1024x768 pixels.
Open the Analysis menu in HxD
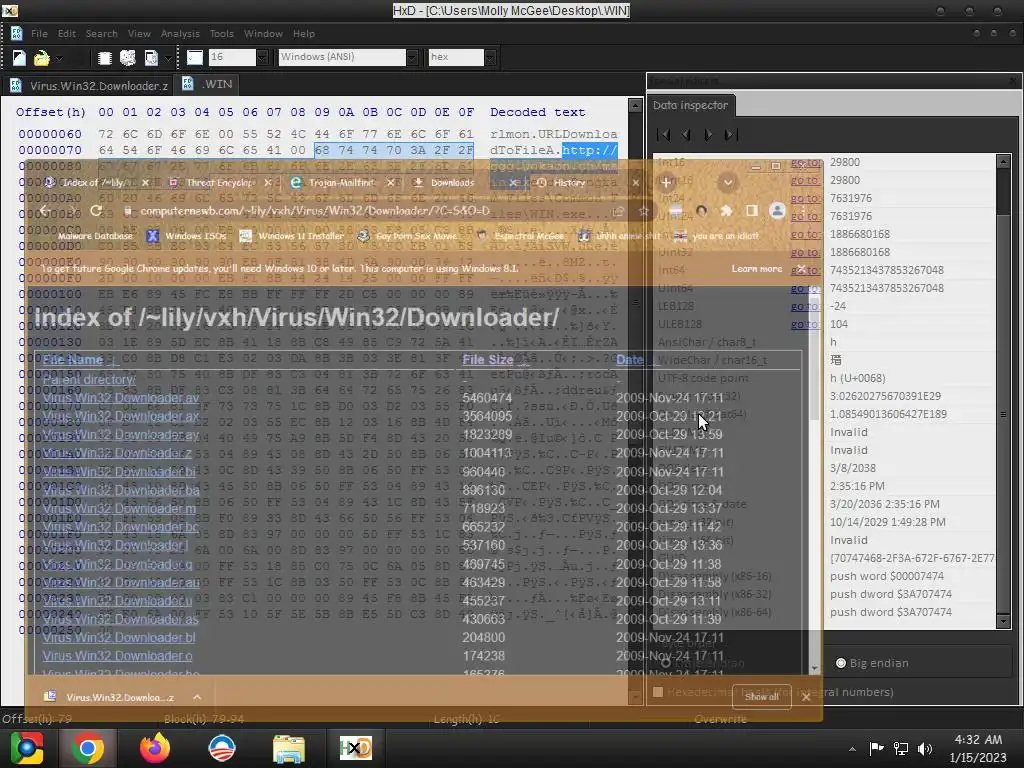(x=180, y=33)
